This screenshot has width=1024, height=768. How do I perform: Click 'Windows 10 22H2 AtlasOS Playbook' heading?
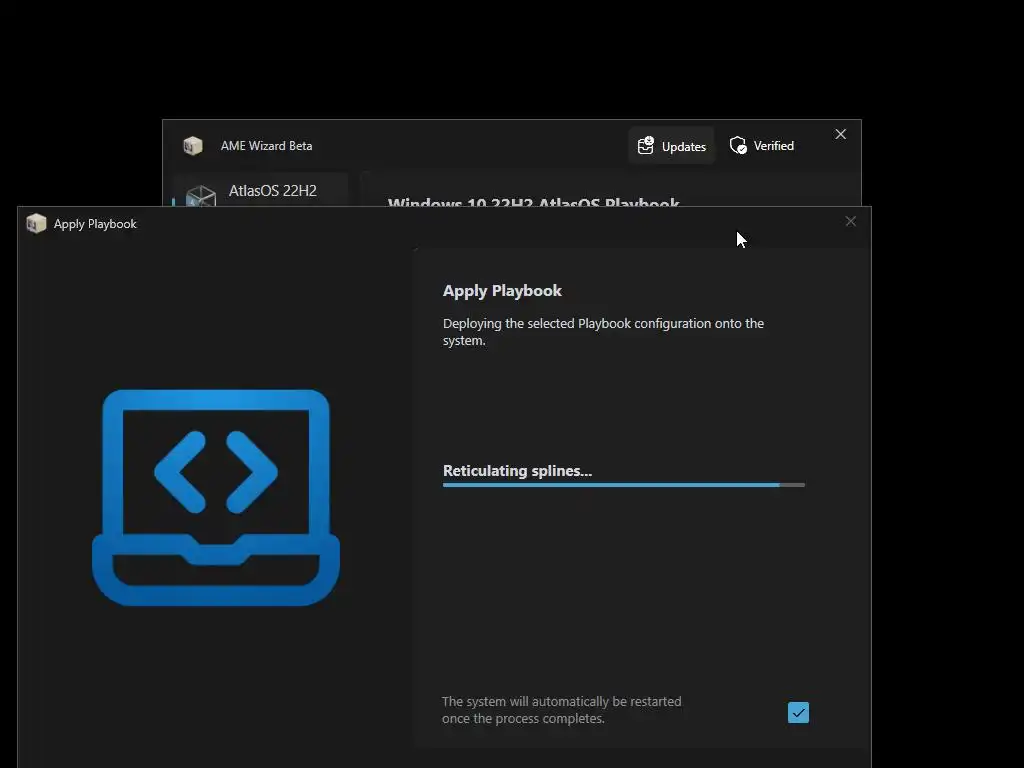(534, 201)
